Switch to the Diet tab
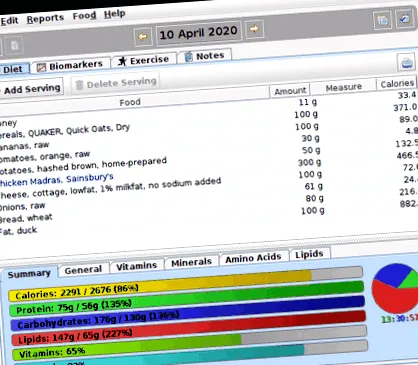The image size is (418, 365). pos(13,69)
